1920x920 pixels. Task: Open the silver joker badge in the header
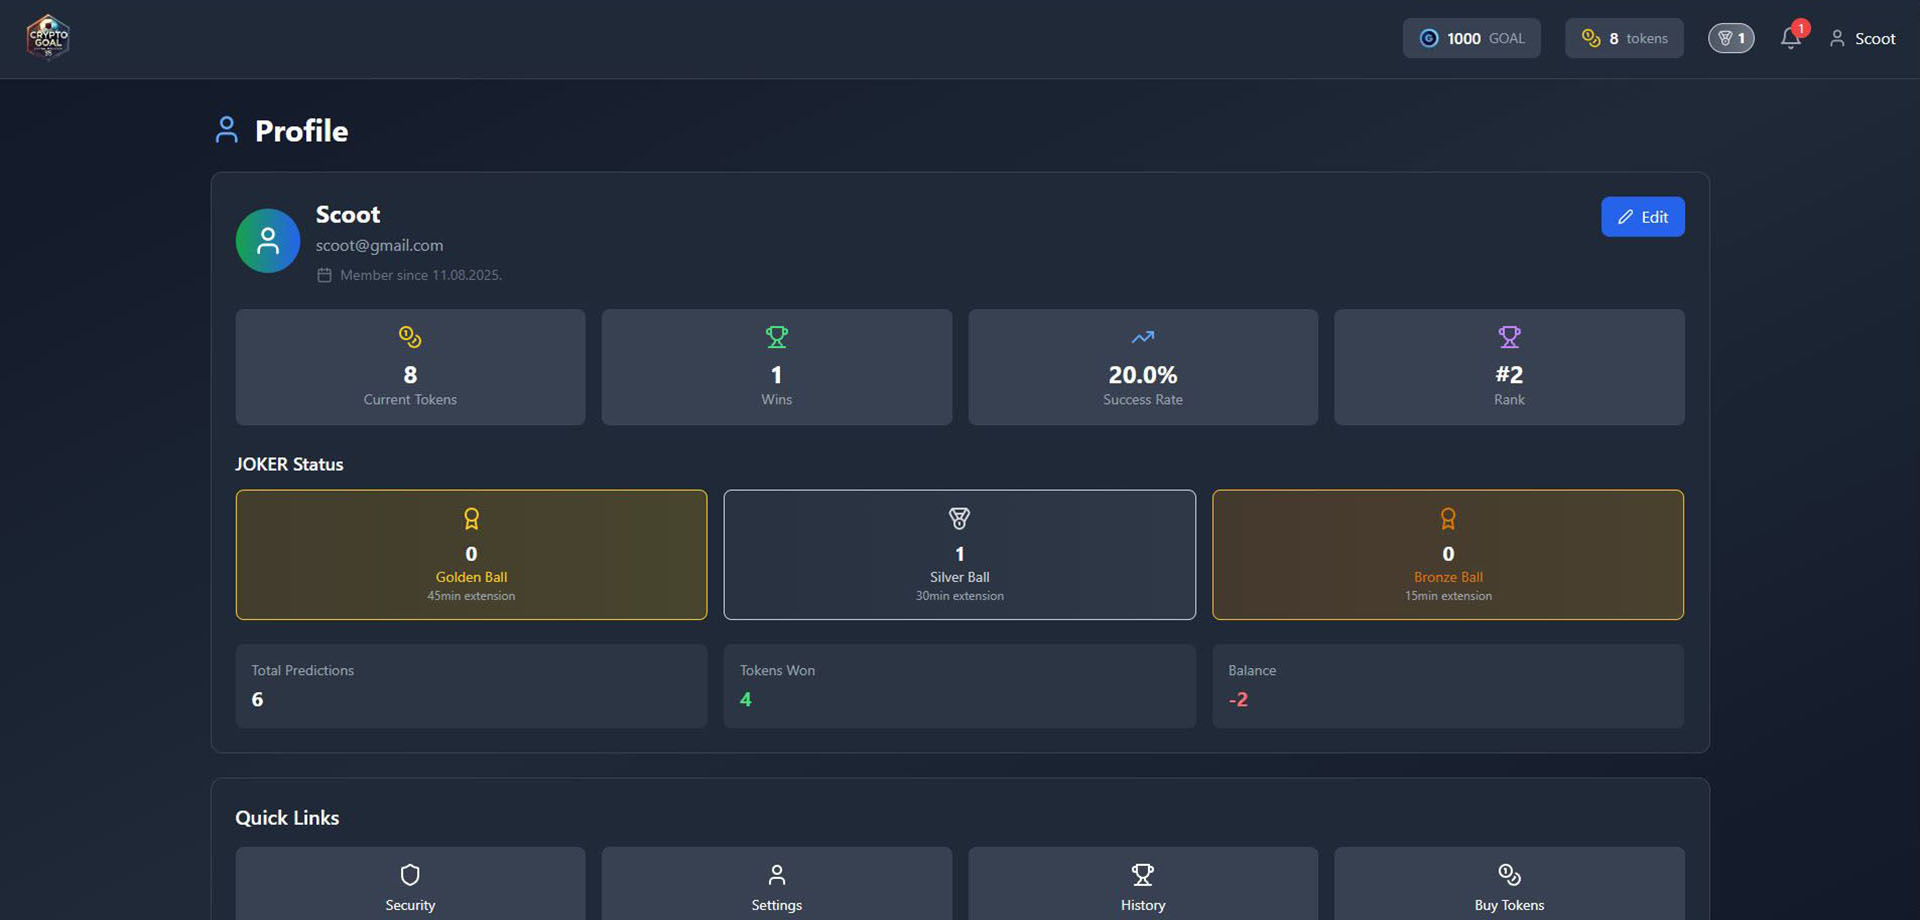coord(1731,38)
